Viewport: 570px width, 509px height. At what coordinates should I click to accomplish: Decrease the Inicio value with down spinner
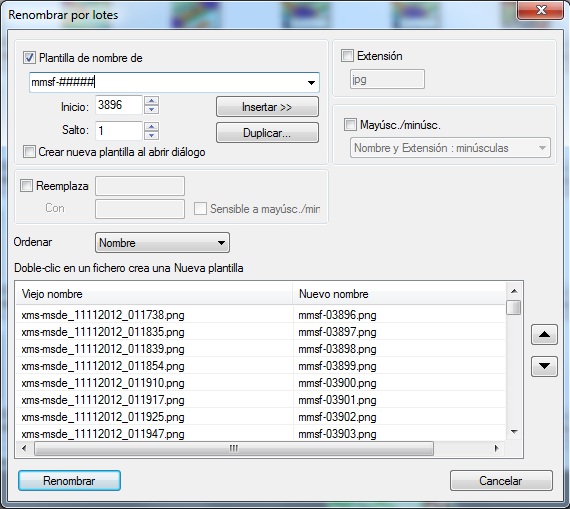(x=152, y=109)
